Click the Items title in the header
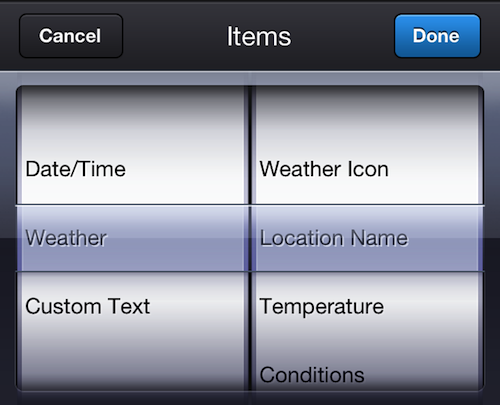Image resolution: width=500 pixels, height=405 pixels. coord(259,36)
